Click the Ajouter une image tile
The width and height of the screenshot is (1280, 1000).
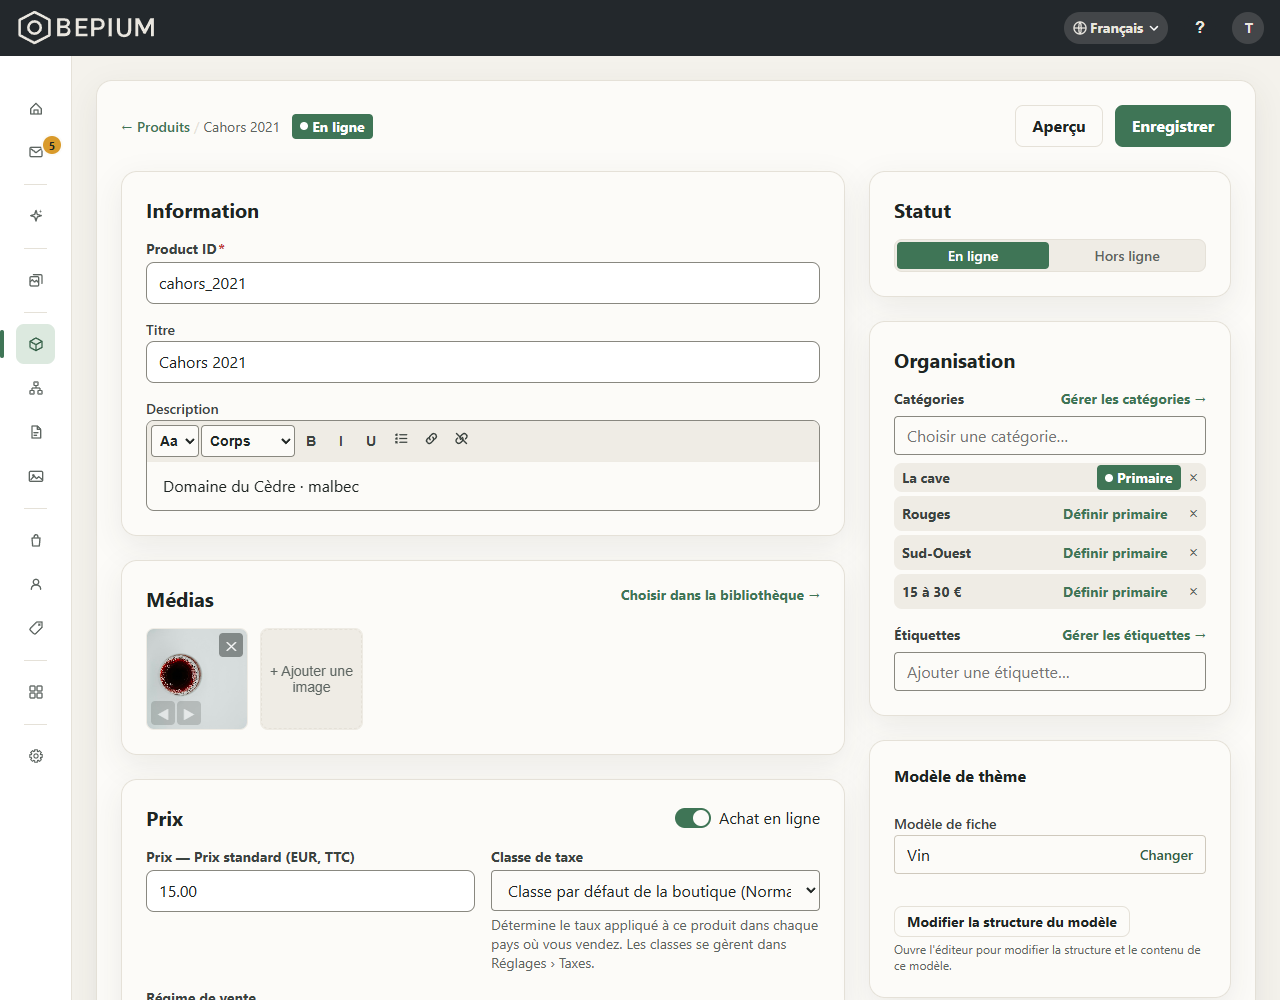[311, 679]
